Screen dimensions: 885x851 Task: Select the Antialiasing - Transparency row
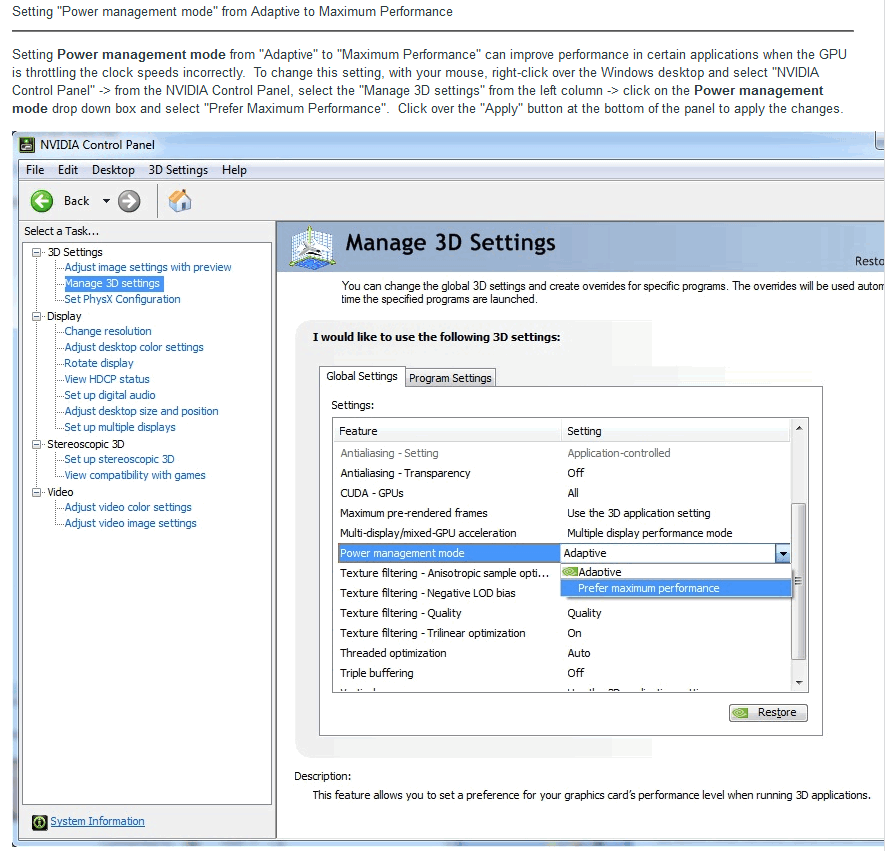[564, 473]
